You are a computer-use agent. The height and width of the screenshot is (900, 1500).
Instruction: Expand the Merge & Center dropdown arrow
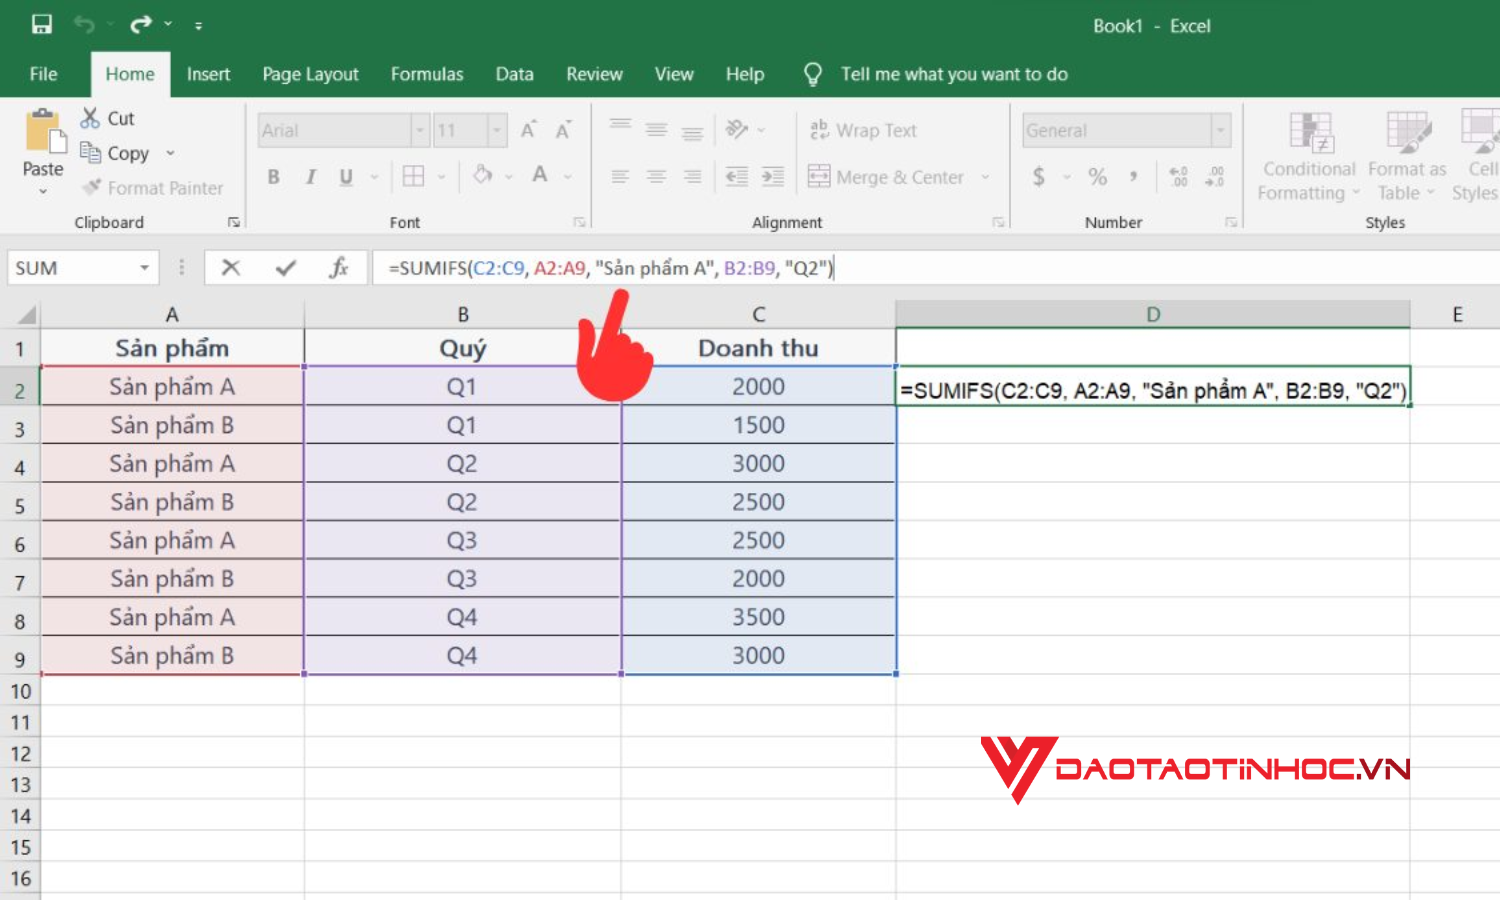[986, 177]
